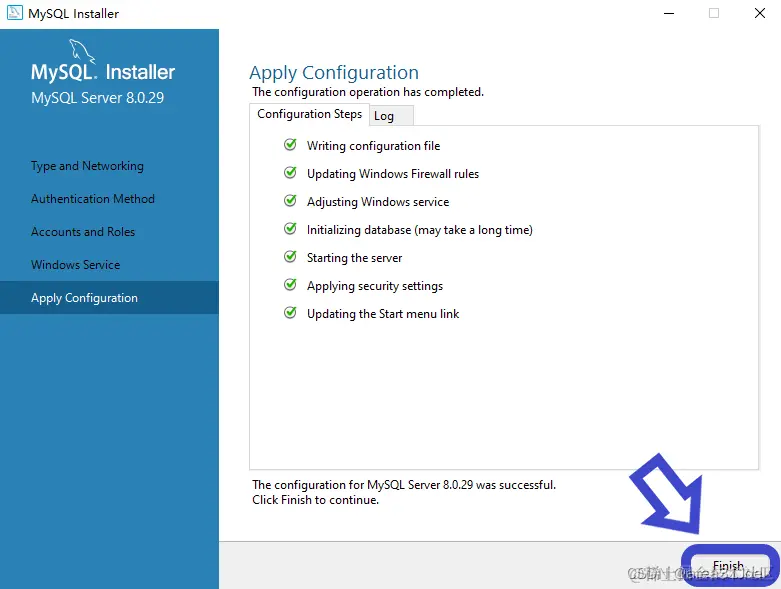Go to Accounts and Roles step
Image resolution: width=781 pixels, height=589 pixels.
pos(83,232)
